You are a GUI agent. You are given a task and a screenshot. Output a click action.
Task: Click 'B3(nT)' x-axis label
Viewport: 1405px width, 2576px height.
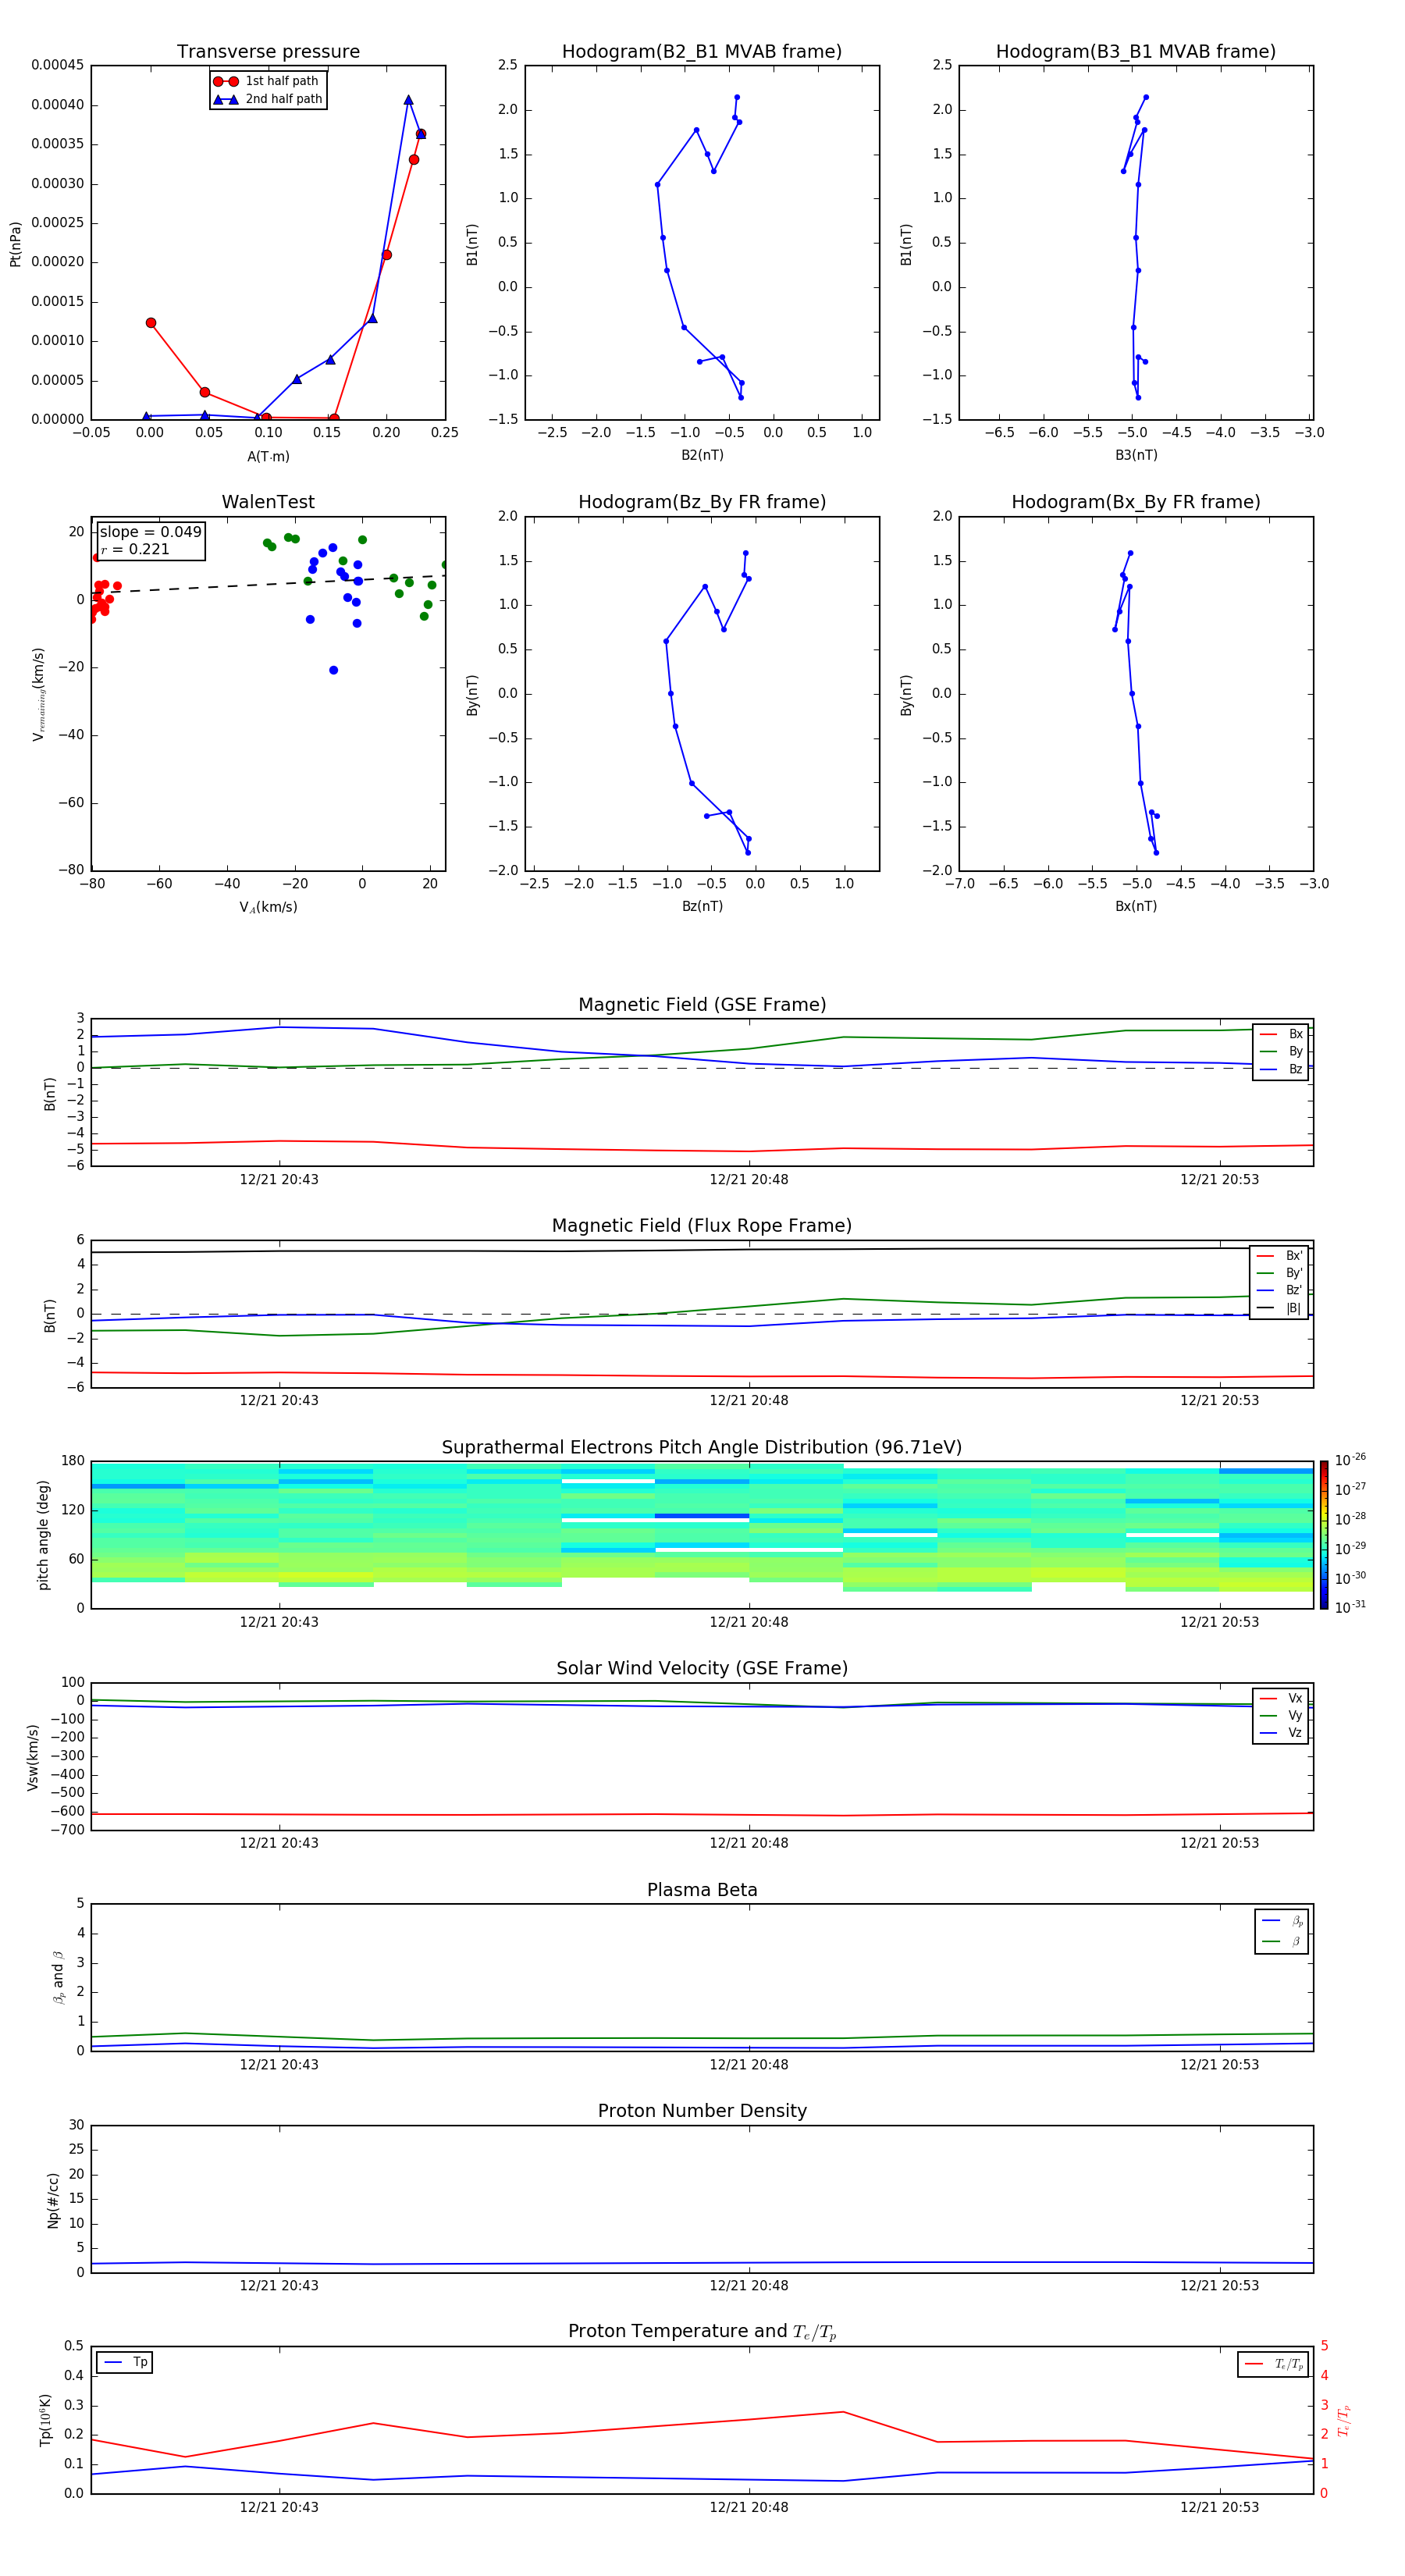click(x=1136, y=455)
